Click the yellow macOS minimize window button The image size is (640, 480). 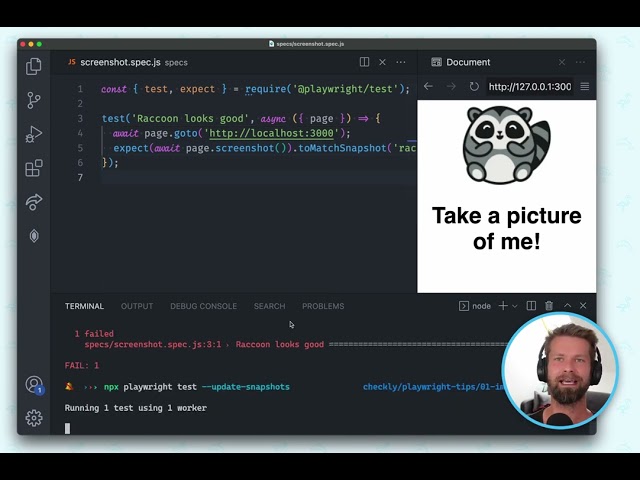tap(31, 44)
